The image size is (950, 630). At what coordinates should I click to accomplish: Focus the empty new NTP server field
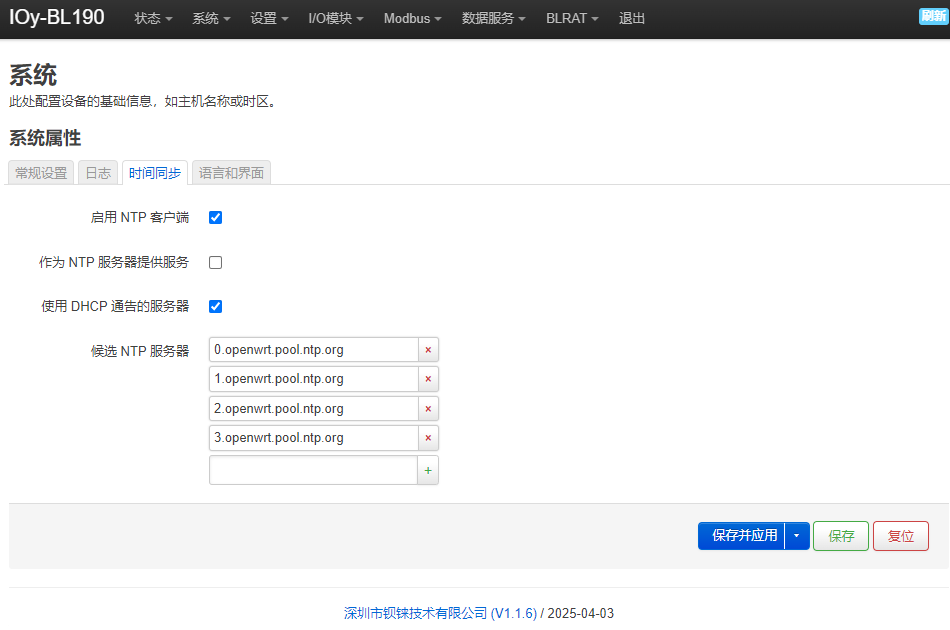313,470
